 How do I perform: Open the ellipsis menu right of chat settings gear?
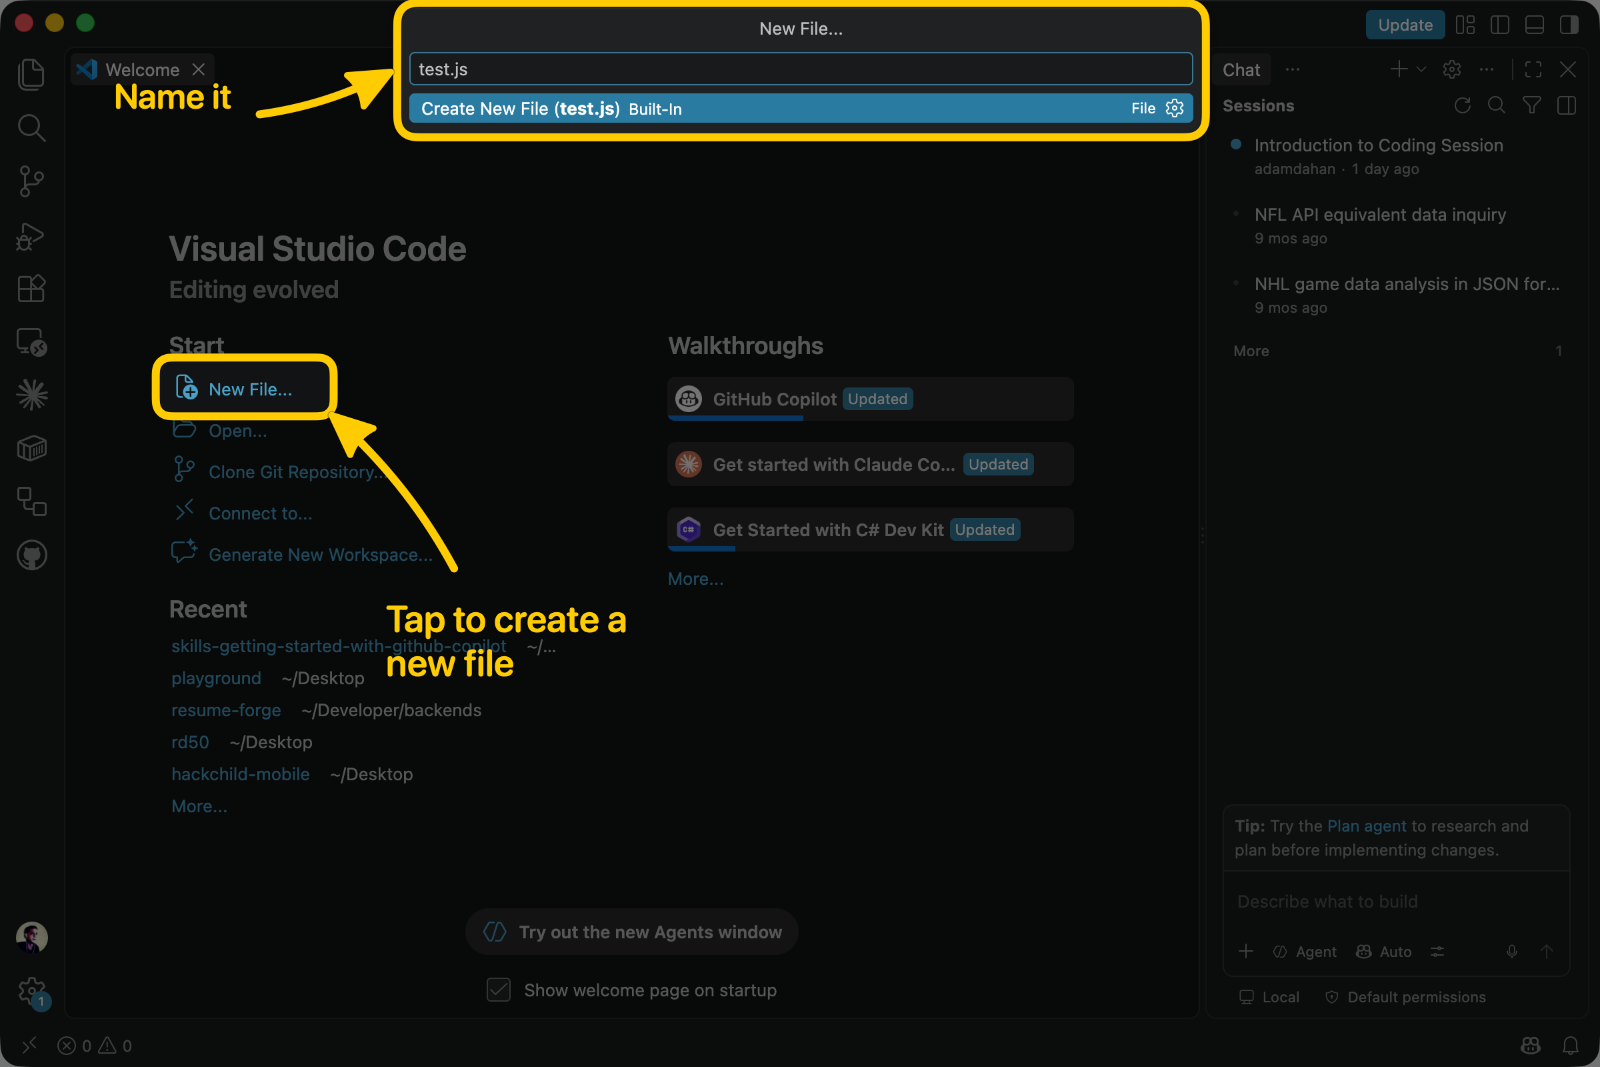(x=1487, y=69)
